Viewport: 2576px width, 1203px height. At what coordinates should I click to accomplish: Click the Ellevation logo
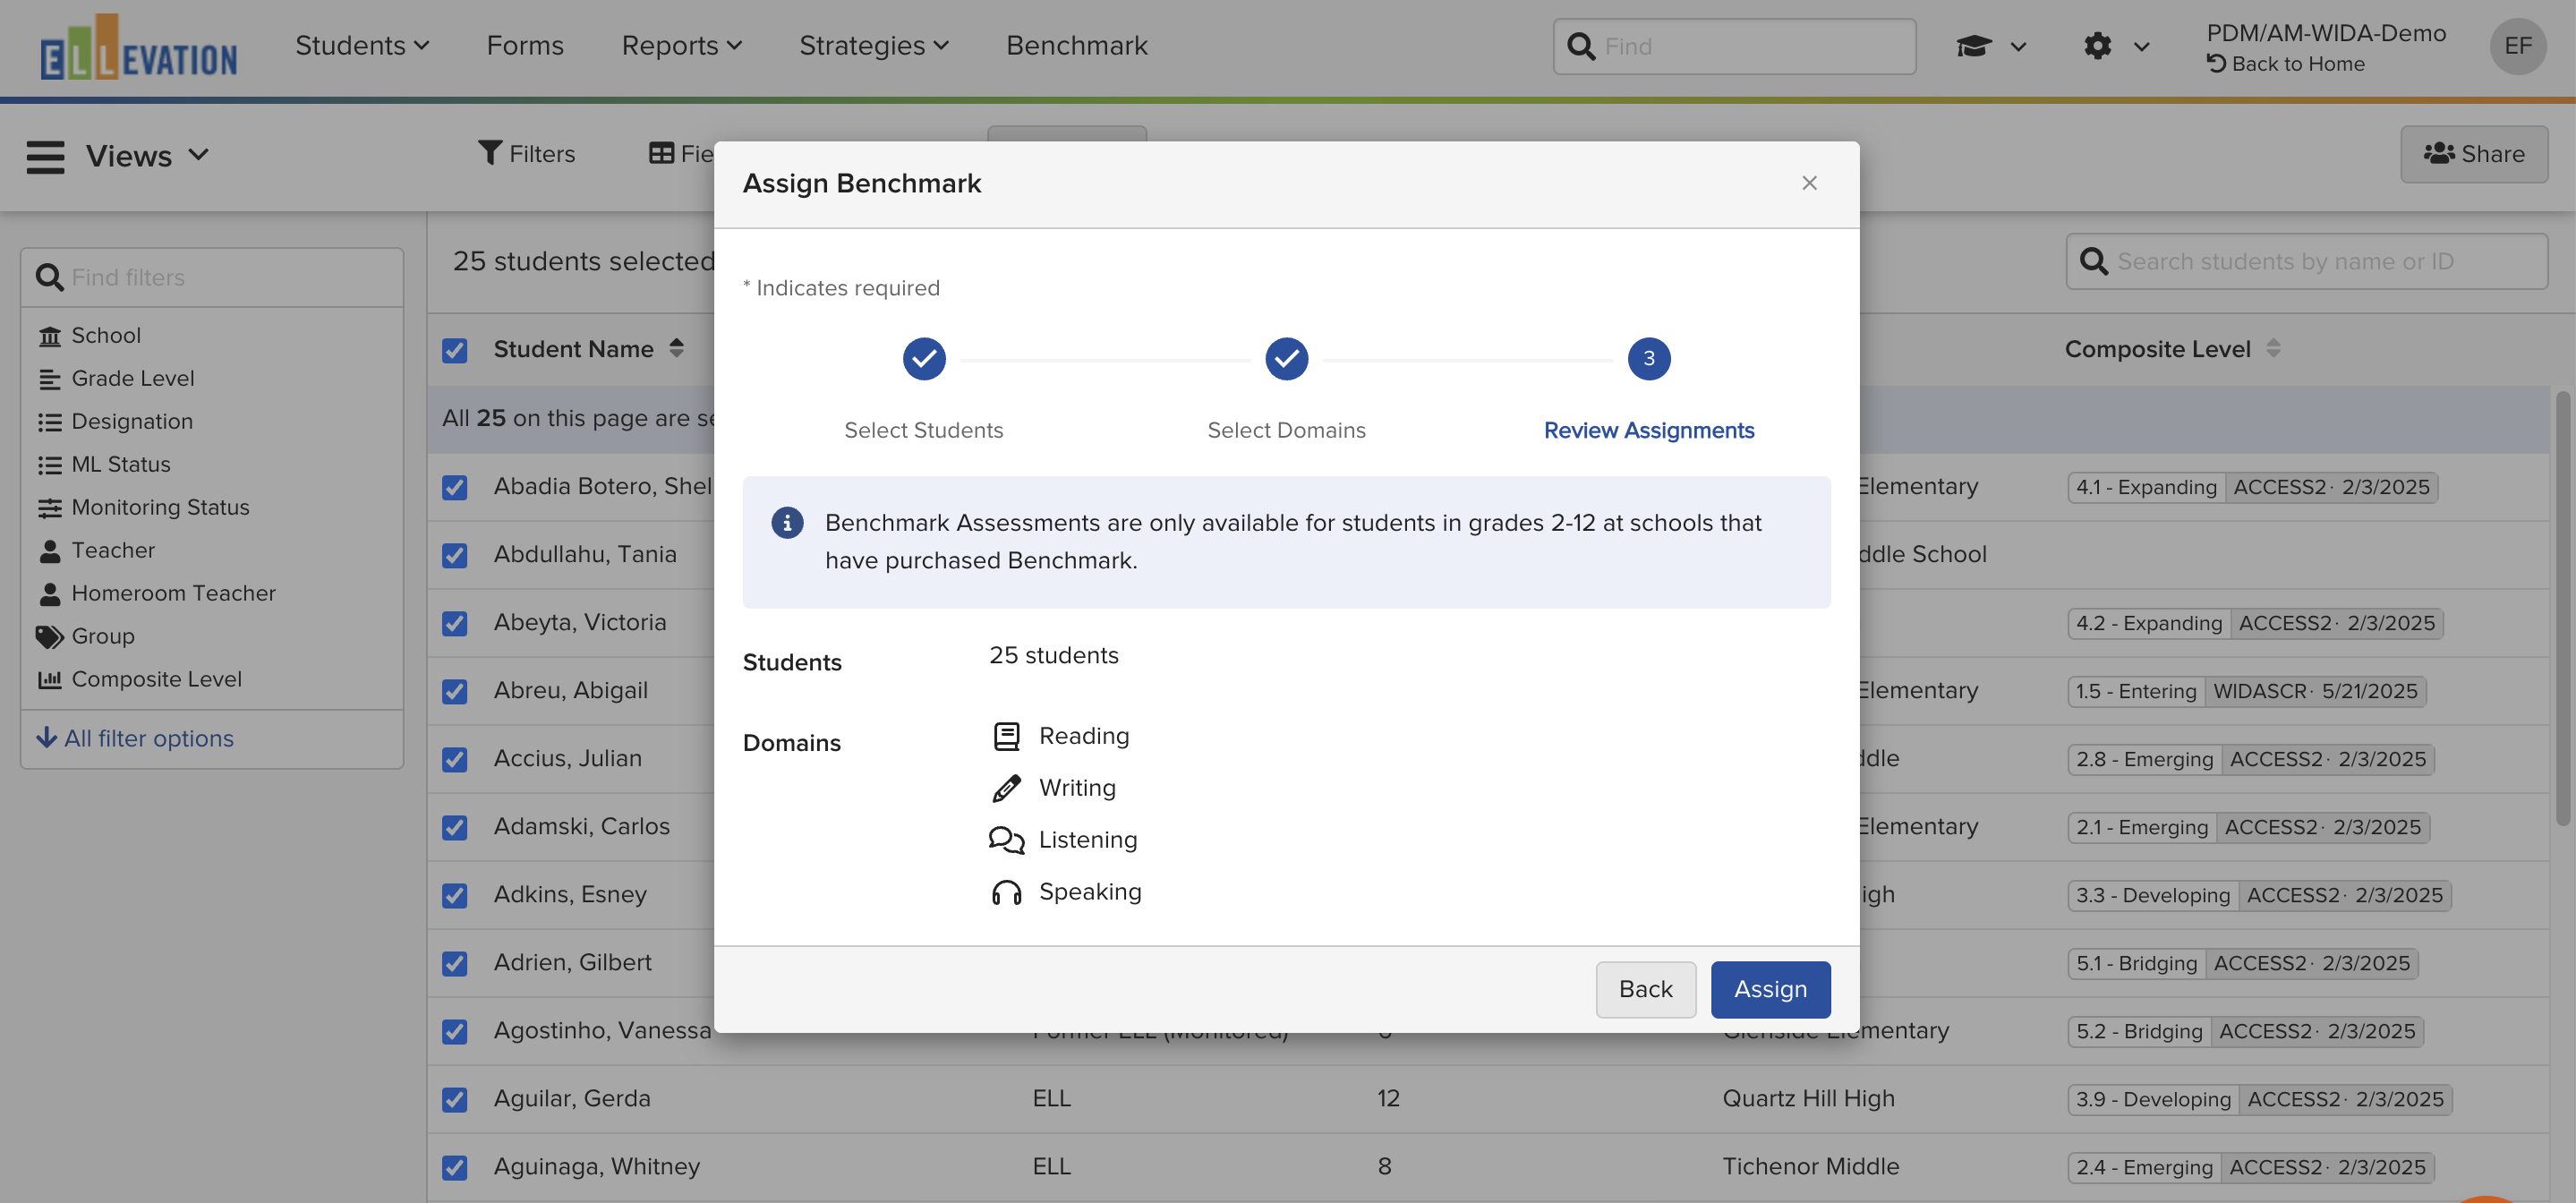[x=138, y=47]
